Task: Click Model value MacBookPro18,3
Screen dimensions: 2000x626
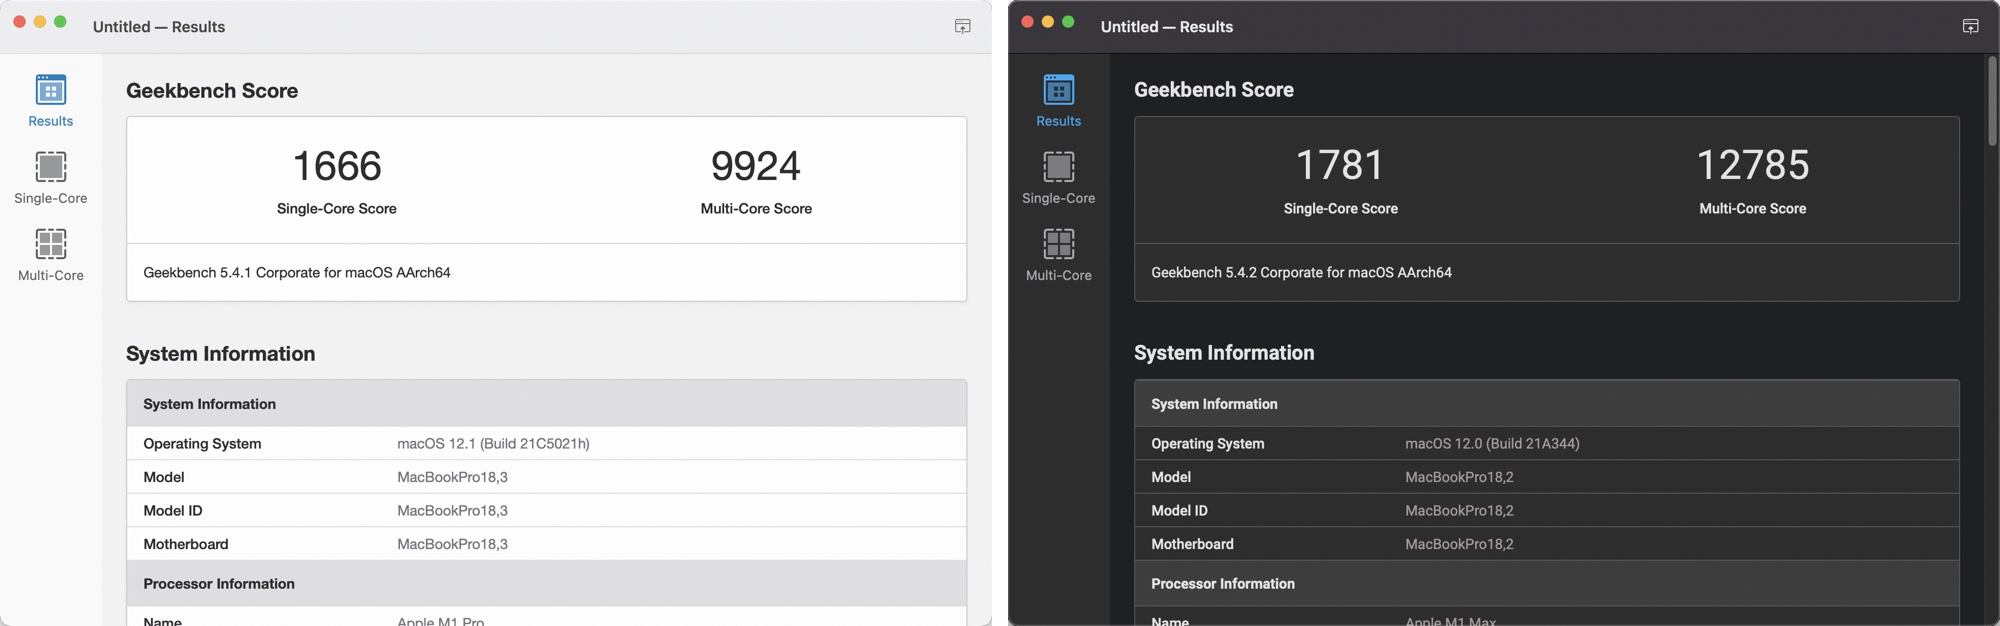Action: pos(452,477)
